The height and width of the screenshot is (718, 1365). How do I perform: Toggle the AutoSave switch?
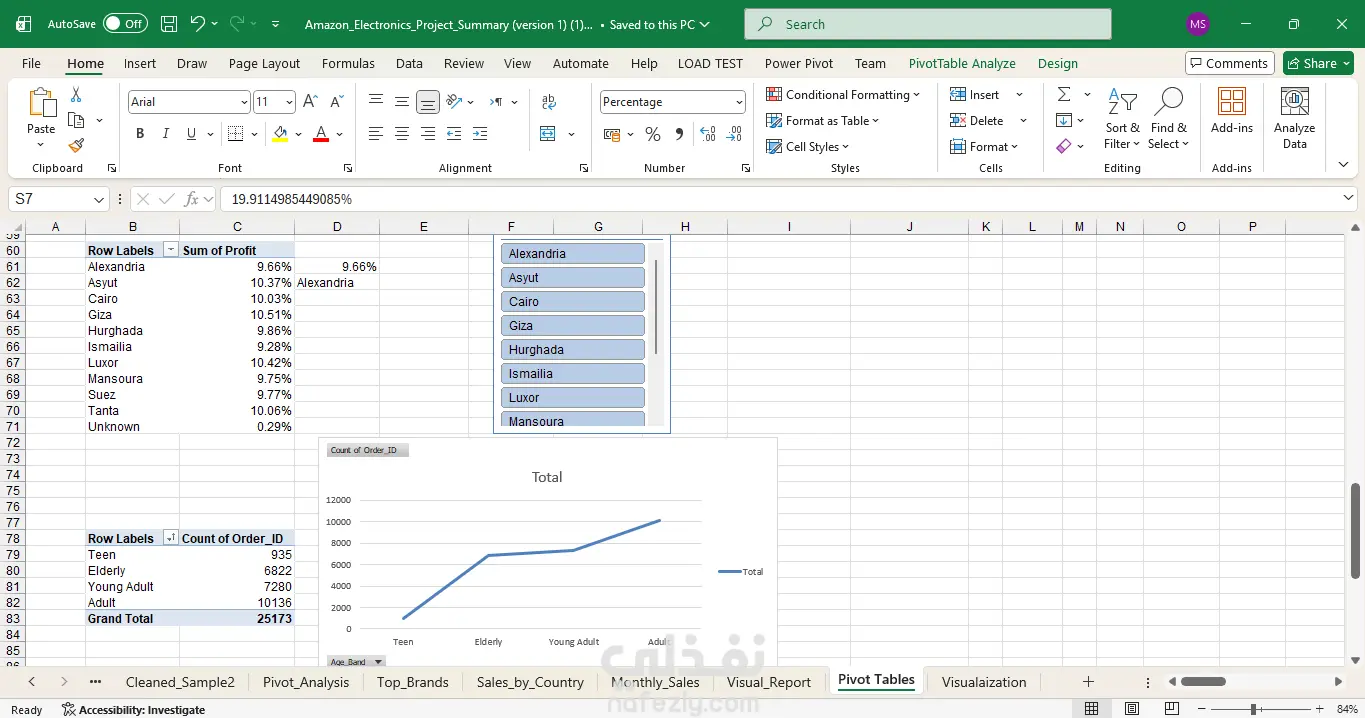click(124, 24)
